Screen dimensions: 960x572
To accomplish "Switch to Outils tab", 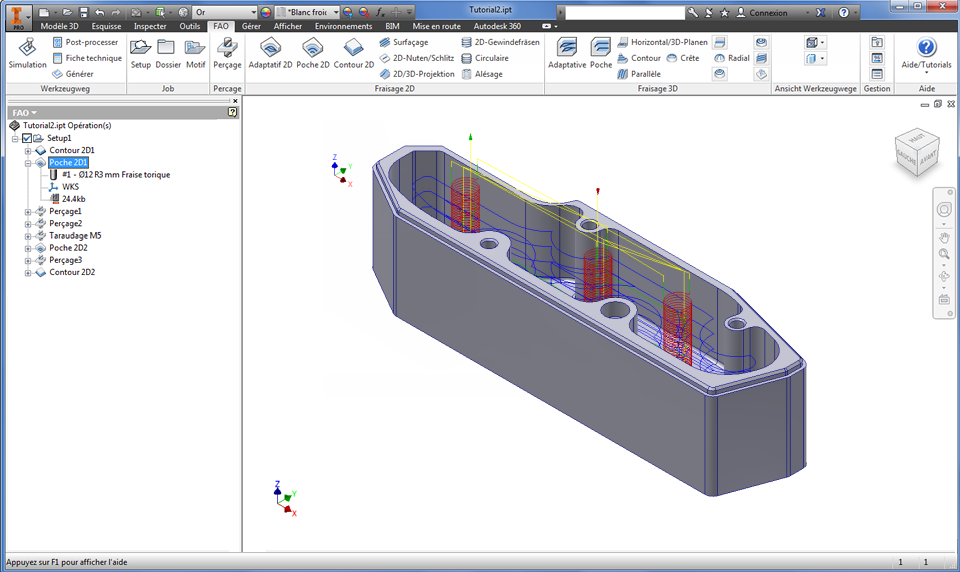I will click(190, 26).
